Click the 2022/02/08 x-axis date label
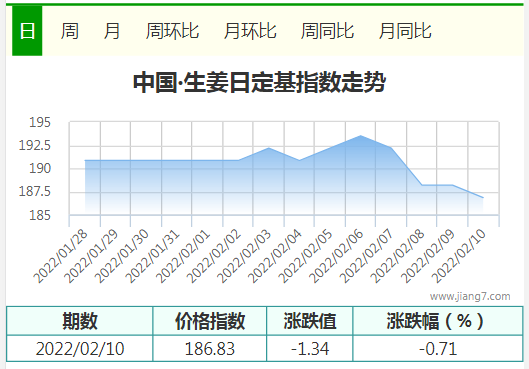Viewport: 529px width, 369px height. (x=397, y=256)
